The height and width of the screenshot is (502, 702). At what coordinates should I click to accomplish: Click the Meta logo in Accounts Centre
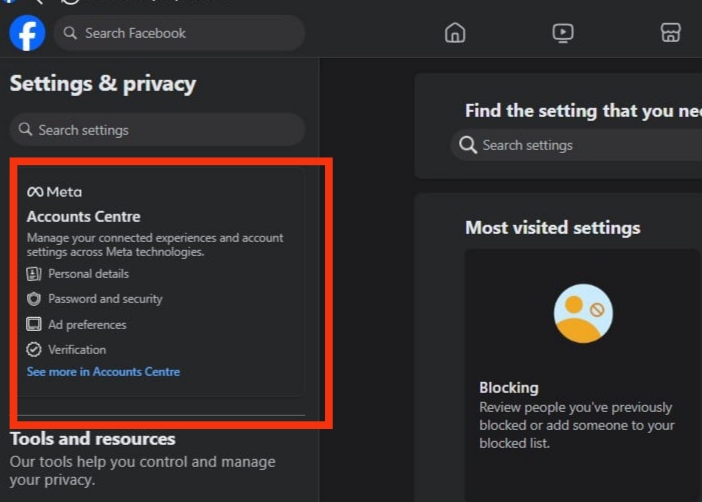coord(55,192)
